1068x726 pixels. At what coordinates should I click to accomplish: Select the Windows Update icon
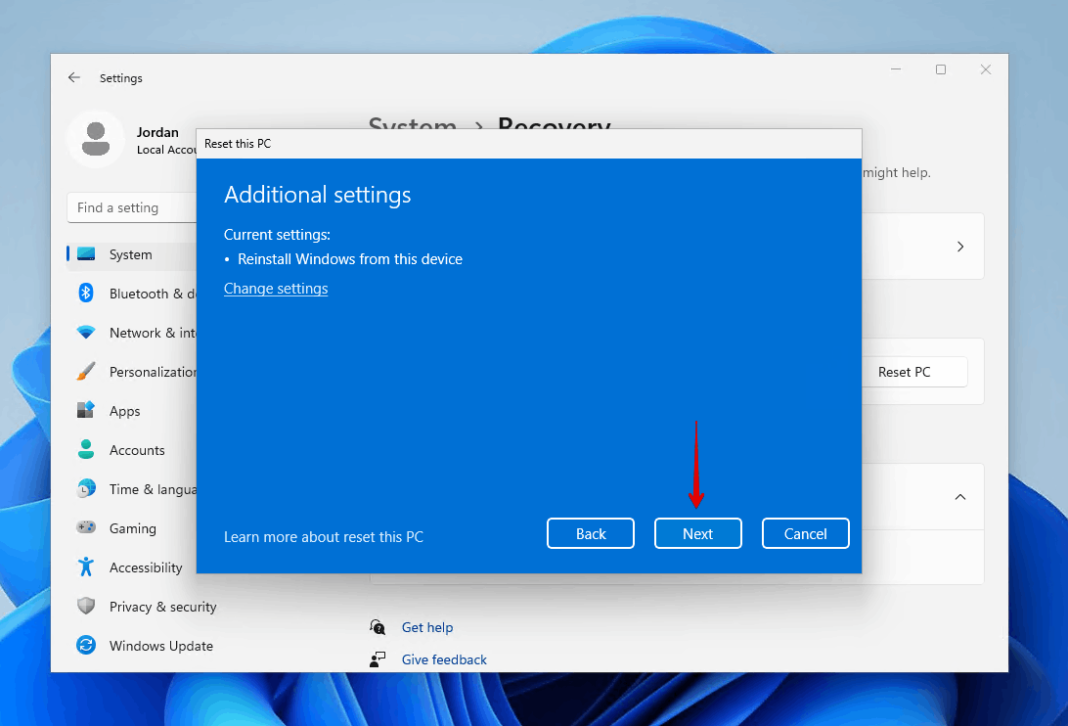tap(90, 645)
